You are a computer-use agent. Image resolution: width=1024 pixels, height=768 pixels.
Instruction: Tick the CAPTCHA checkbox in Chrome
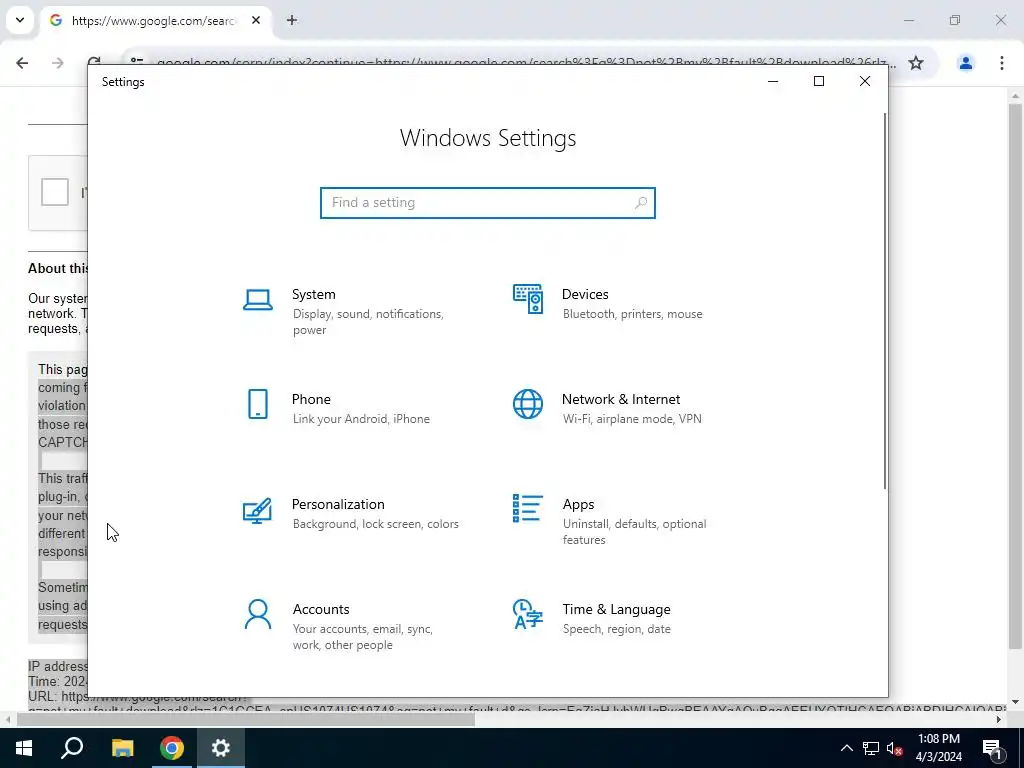(x=55, y=192)
